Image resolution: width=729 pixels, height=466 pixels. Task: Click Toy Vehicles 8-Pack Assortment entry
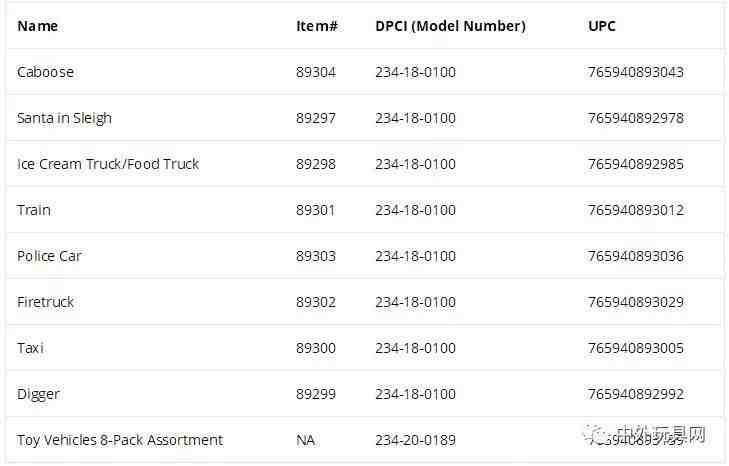(120, 440)
